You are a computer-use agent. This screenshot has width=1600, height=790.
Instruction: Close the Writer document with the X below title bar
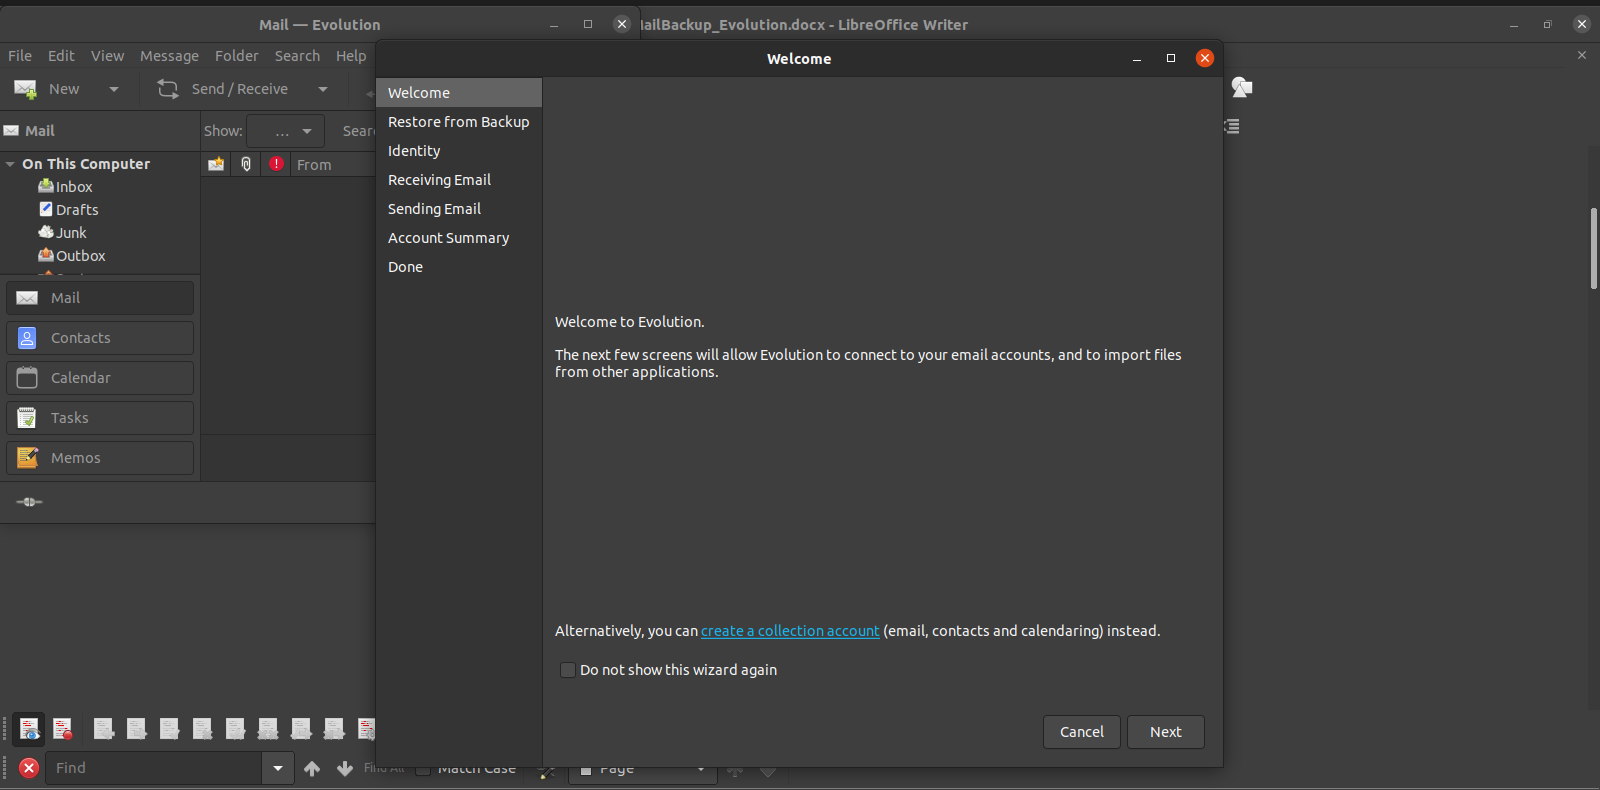[1582, 55]
